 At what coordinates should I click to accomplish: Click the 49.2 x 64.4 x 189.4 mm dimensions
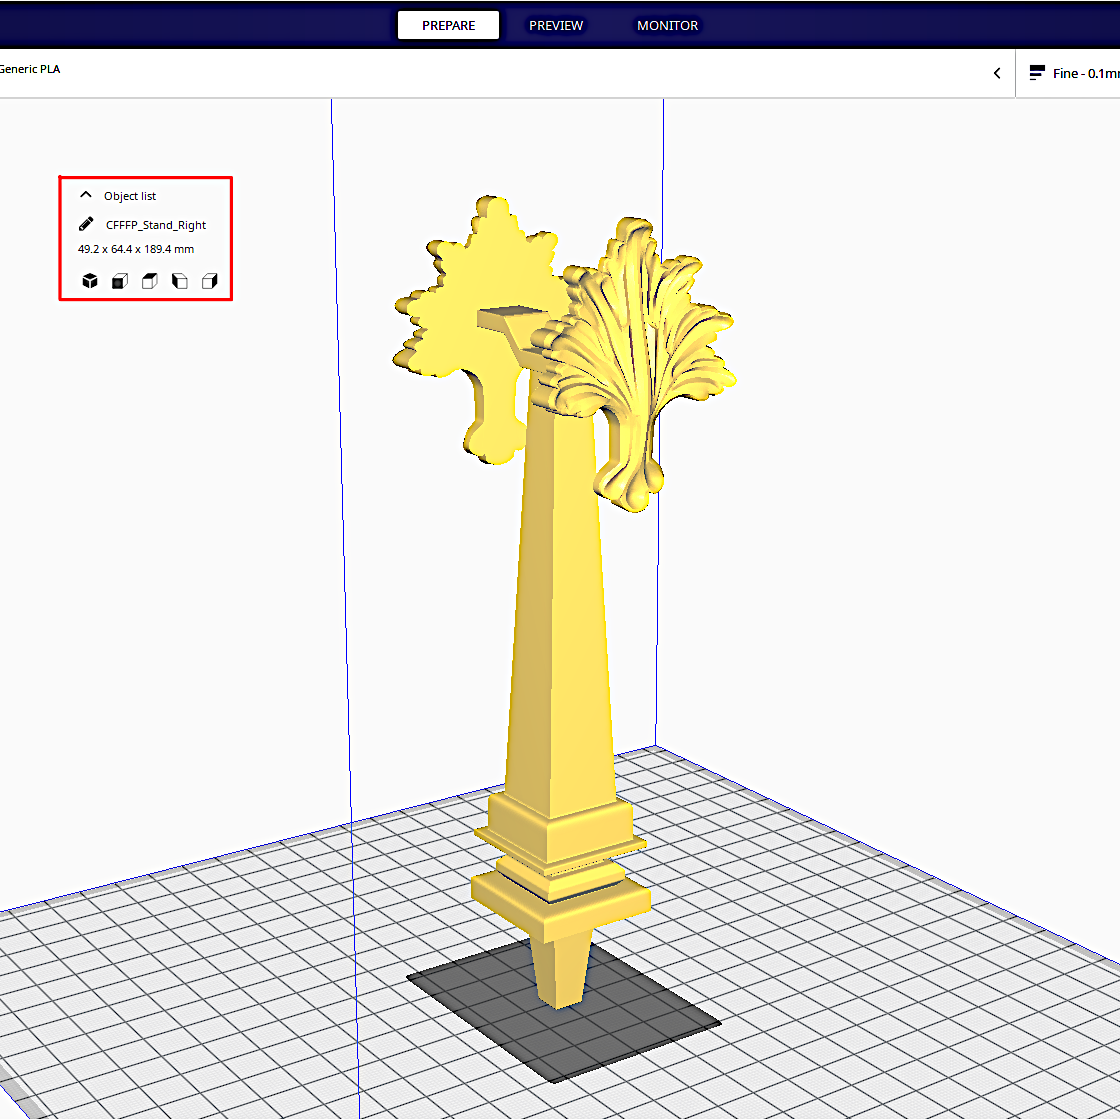(x=136, y=249)
